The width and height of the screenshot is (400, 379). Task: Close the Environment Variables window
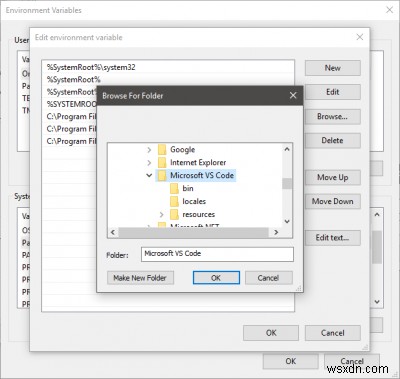point(389,10)
